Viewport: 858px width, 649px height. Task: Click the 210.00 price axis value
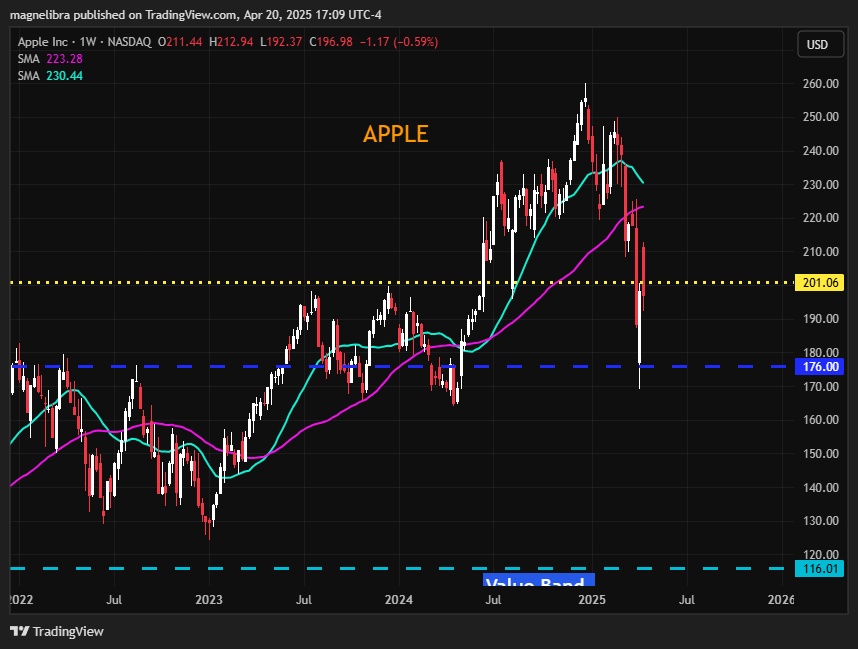[x=821, y=252]
